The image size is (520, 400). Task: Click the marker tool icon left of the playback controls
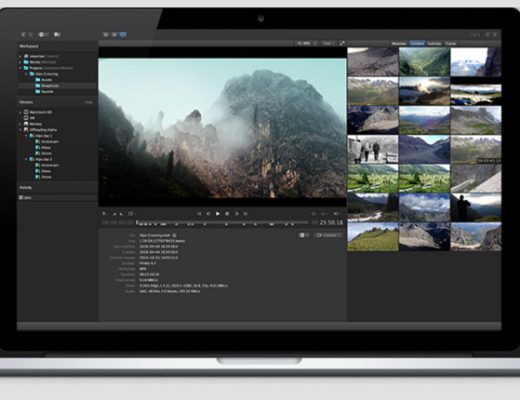tap(104, 214)
